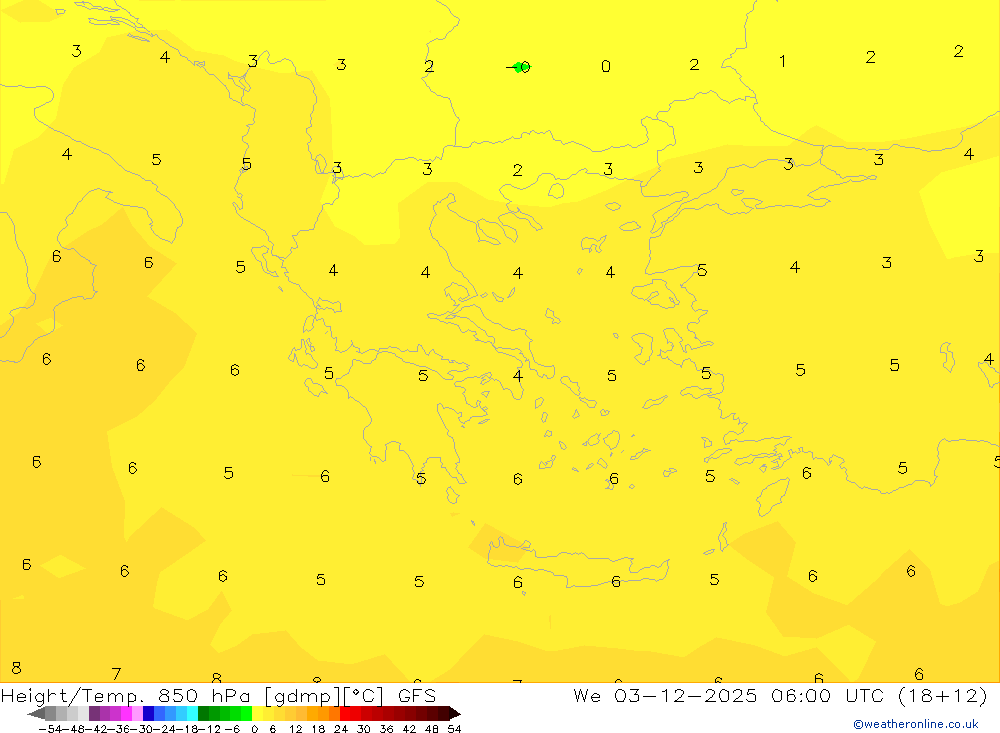Click the '54' label at legend's right end
The image size is (1000, 733).
pyautogui.click(x=454, y=729)
